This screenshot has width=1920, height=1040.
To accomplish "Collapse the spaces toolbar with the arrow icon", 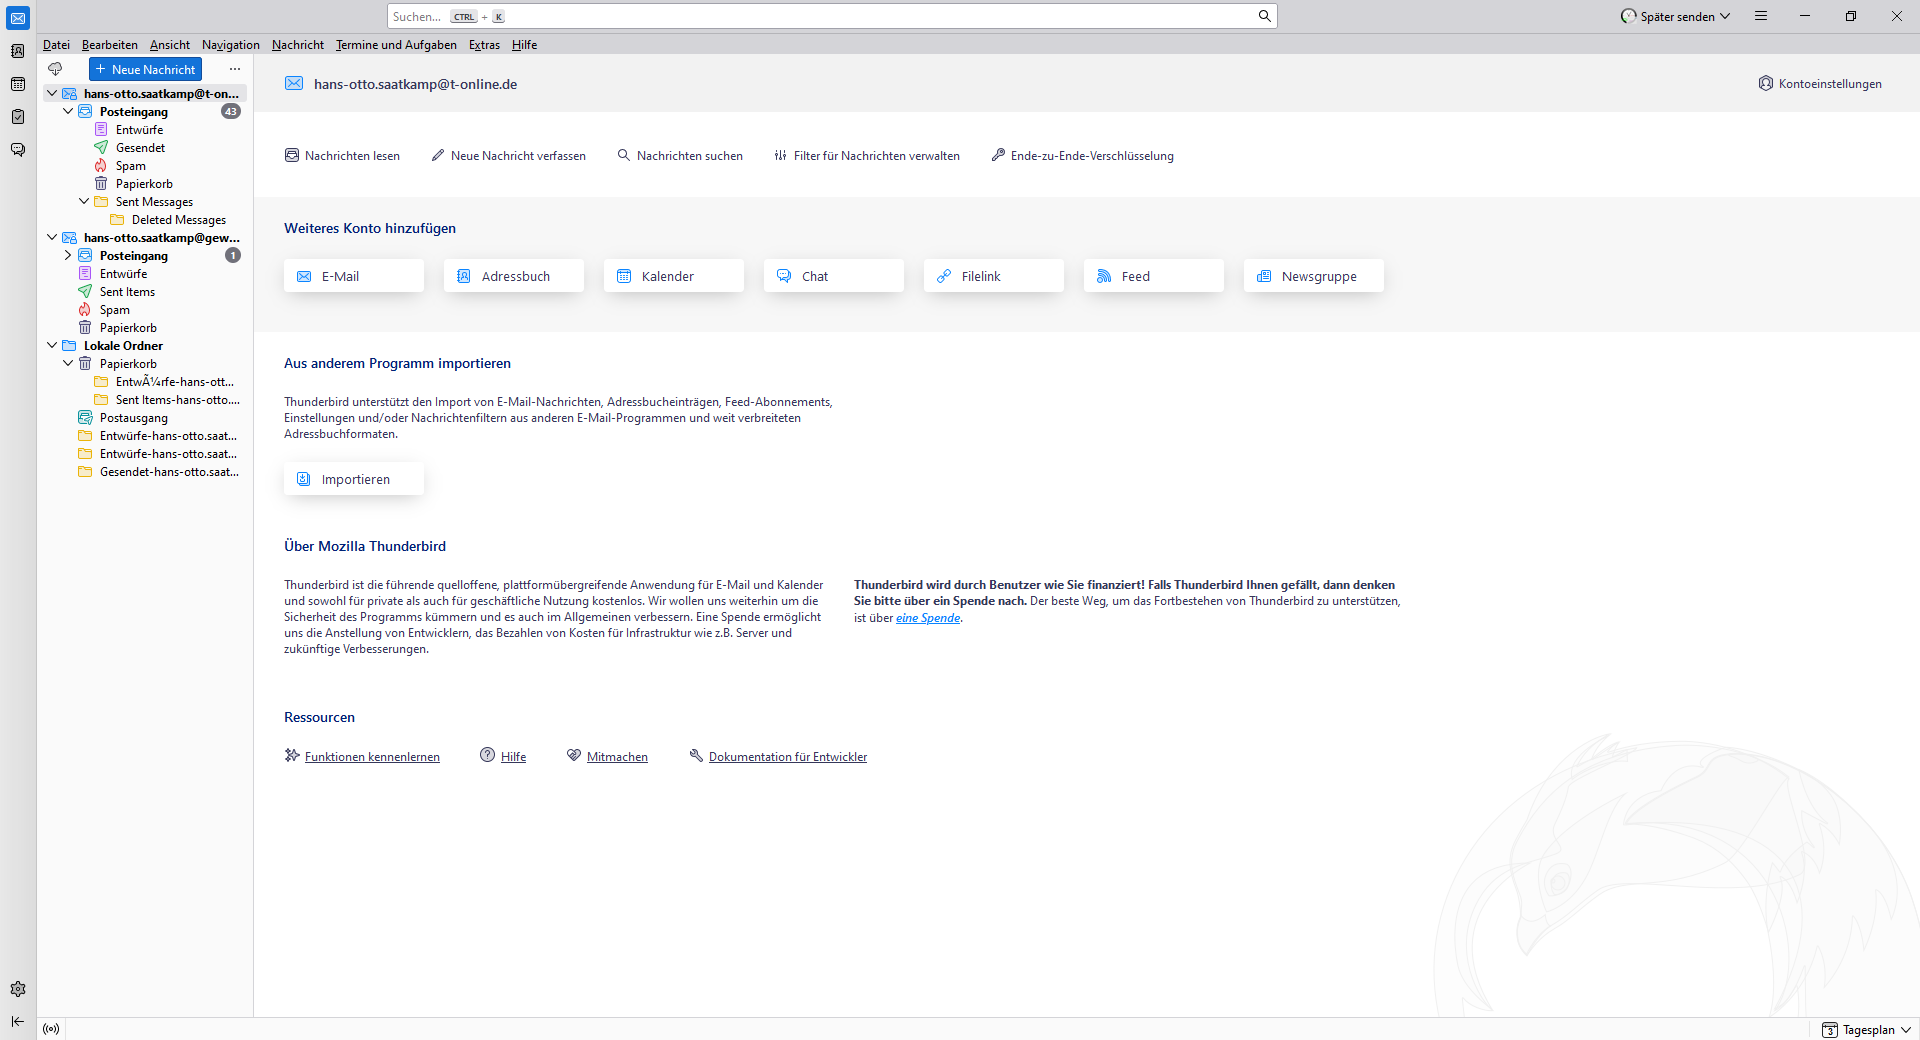I will [18, 1021].
